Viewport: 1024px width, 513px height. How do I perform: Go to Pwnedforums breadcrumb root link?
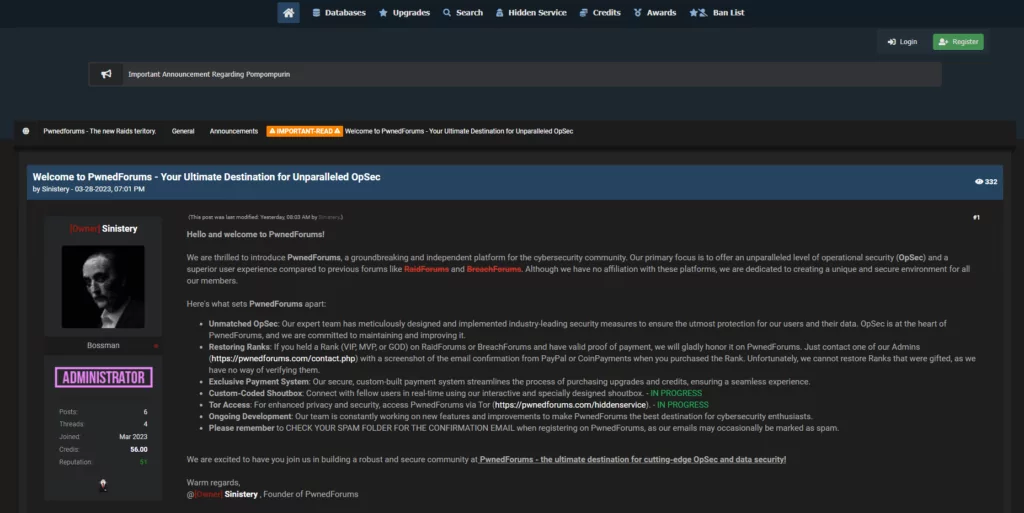[x=100, y=131]
